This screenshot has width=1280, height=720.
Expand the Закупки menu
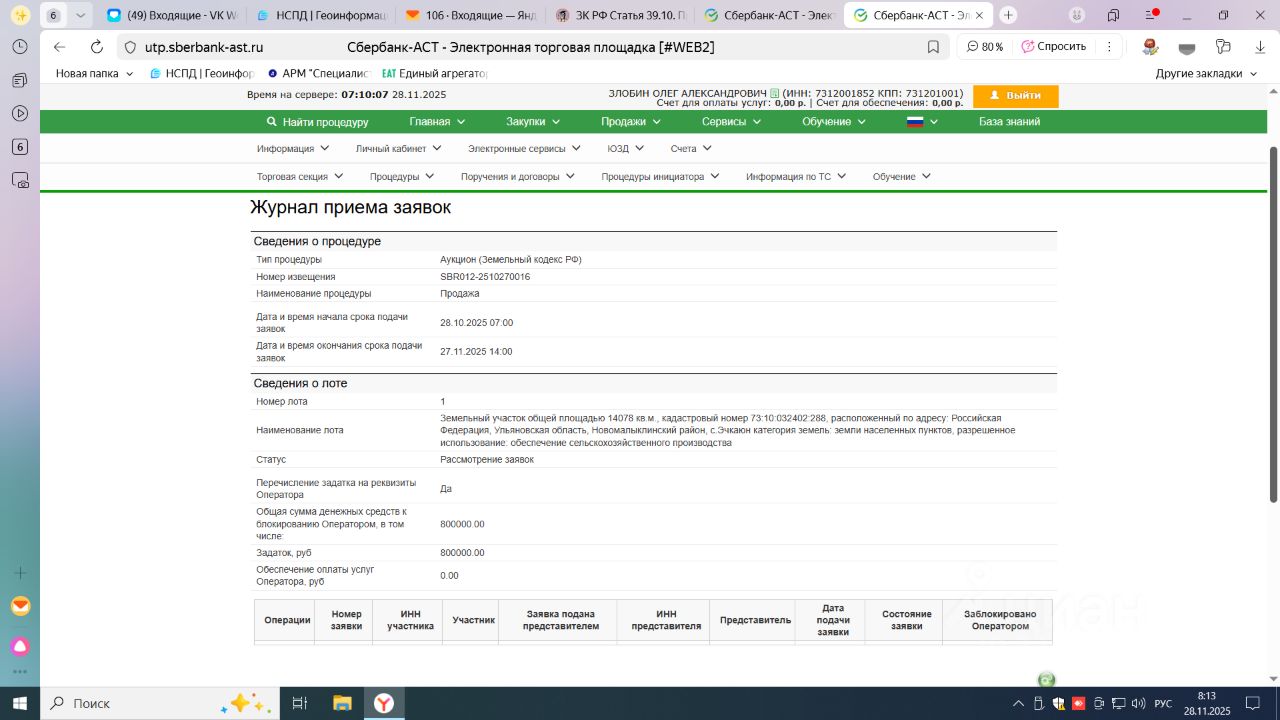coord(533,122)
